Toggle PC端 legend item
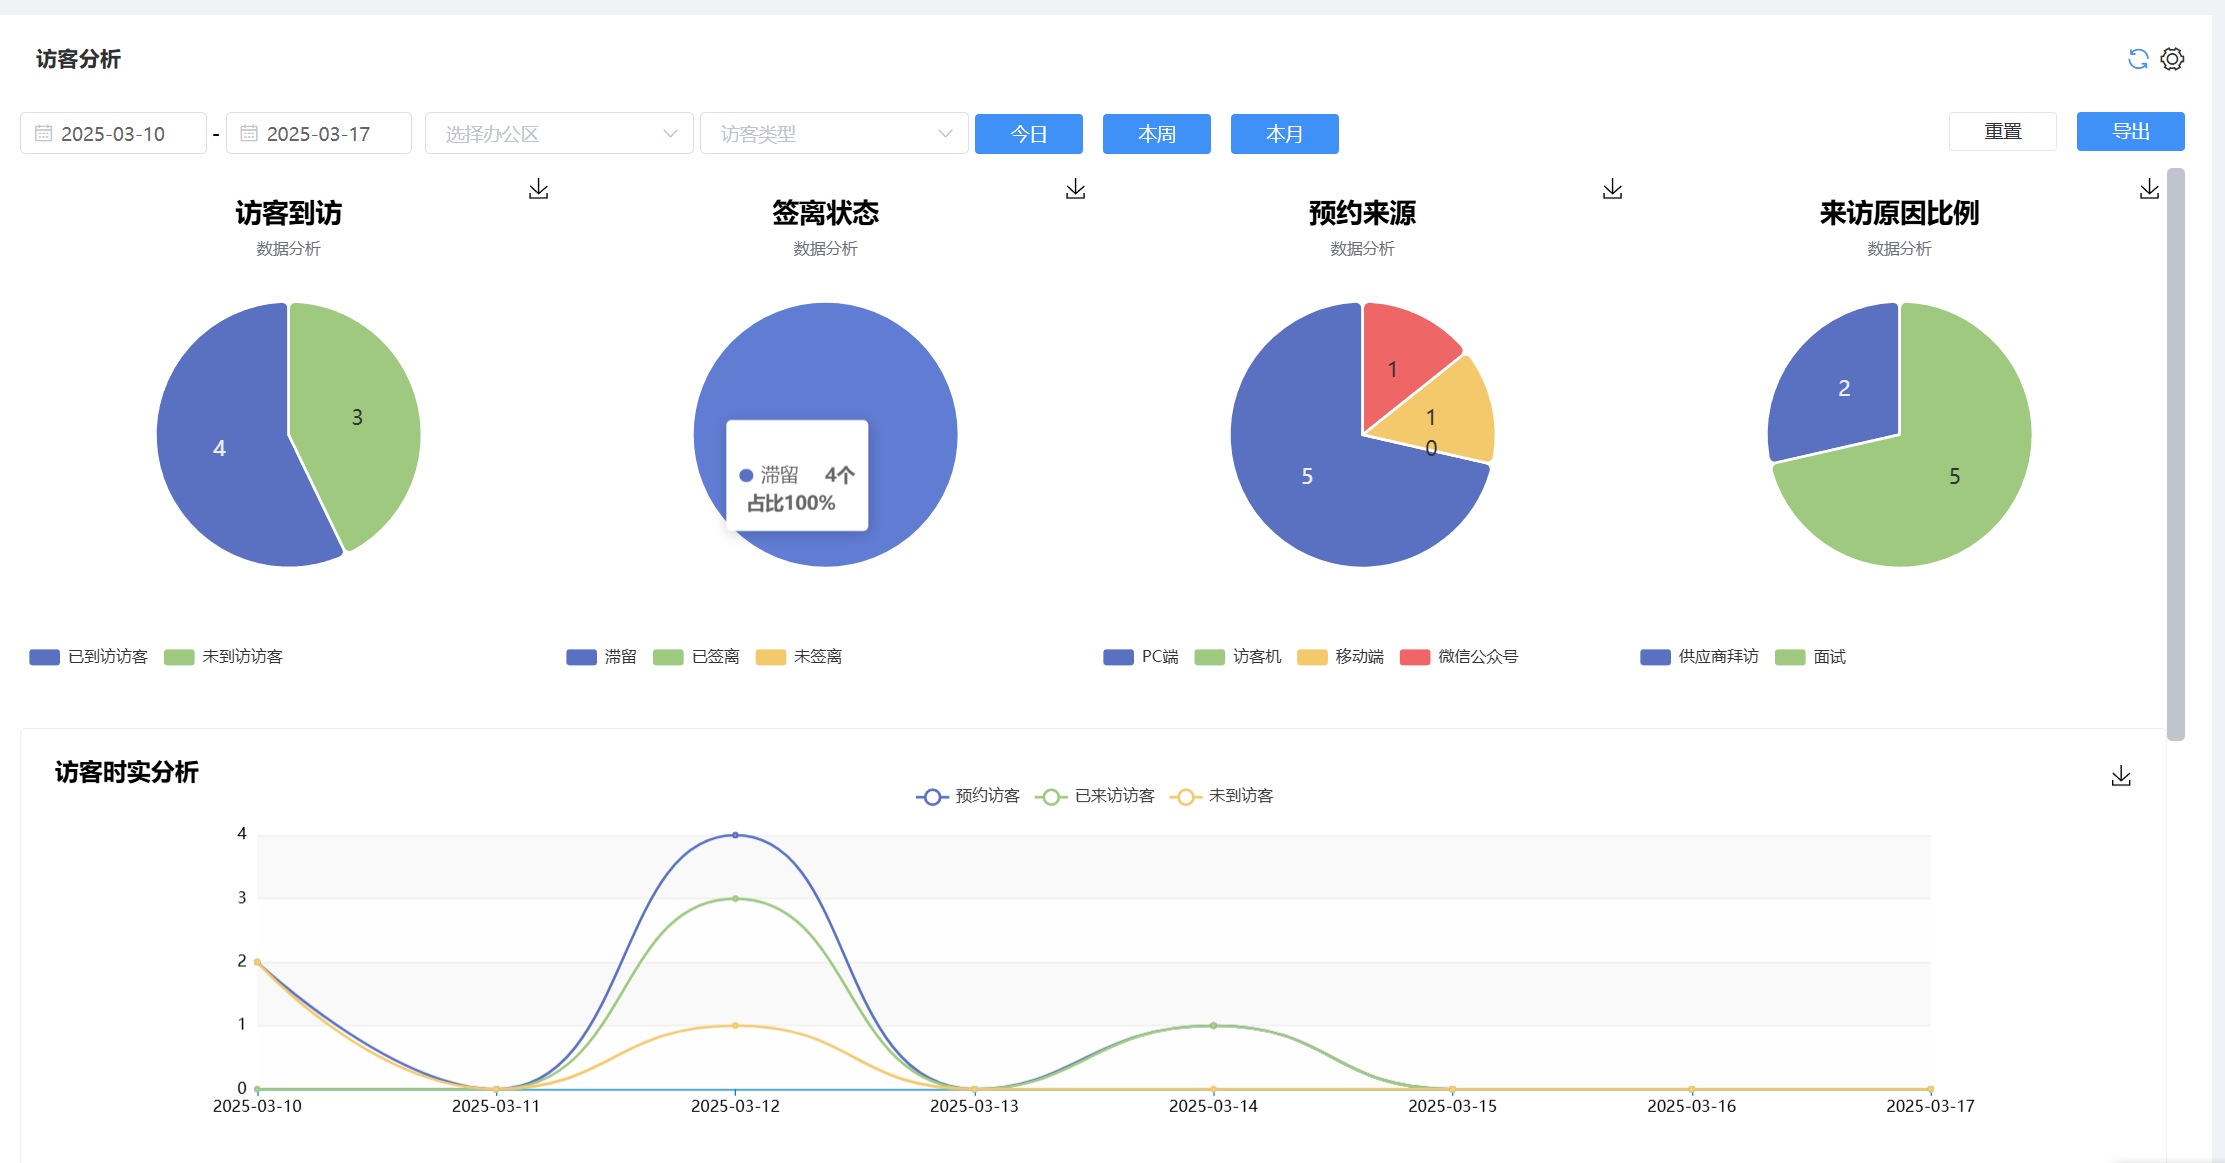The width and height of the screenshot is (2225, 1163). pos(1141,657)
